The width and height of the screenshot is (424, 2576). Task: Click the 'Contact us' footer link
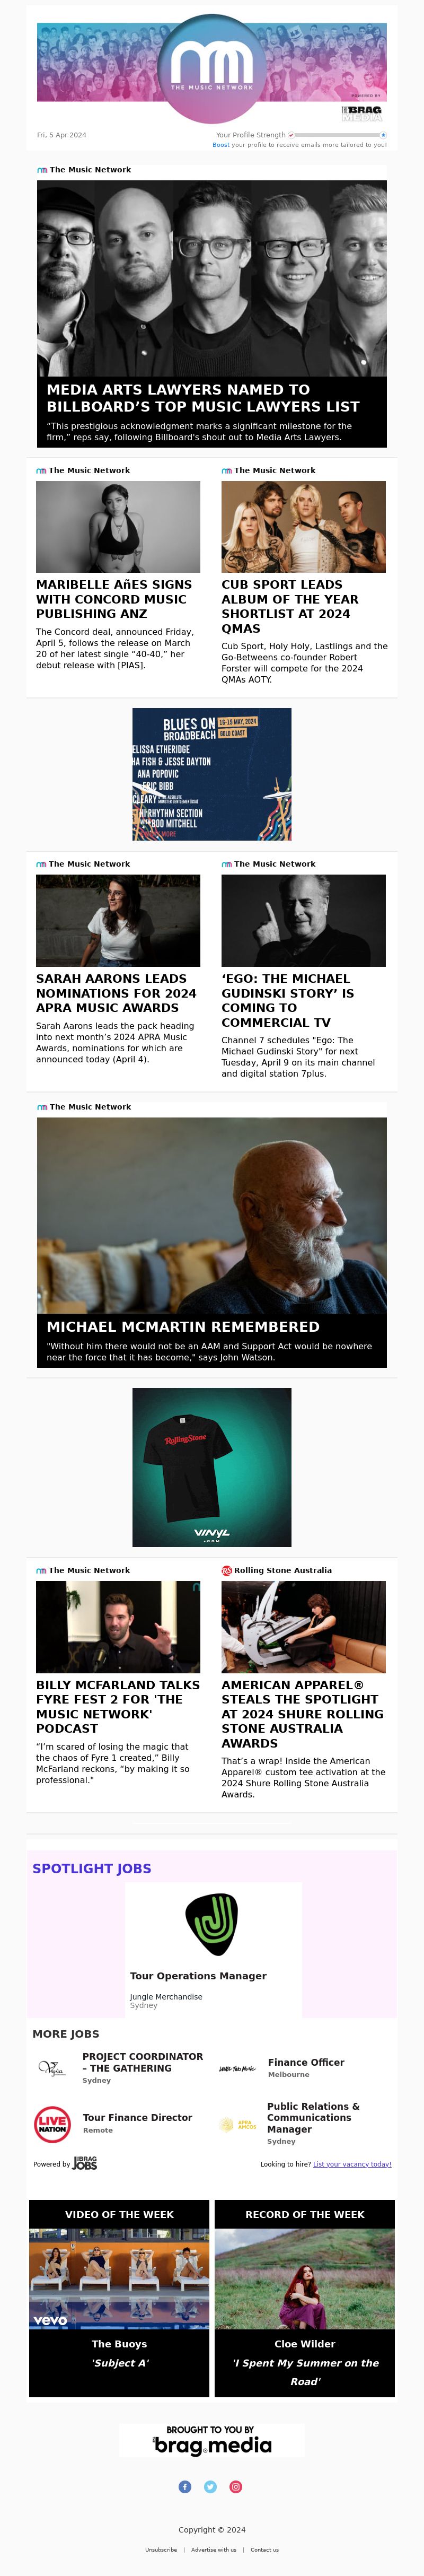tap(265, 2550)
